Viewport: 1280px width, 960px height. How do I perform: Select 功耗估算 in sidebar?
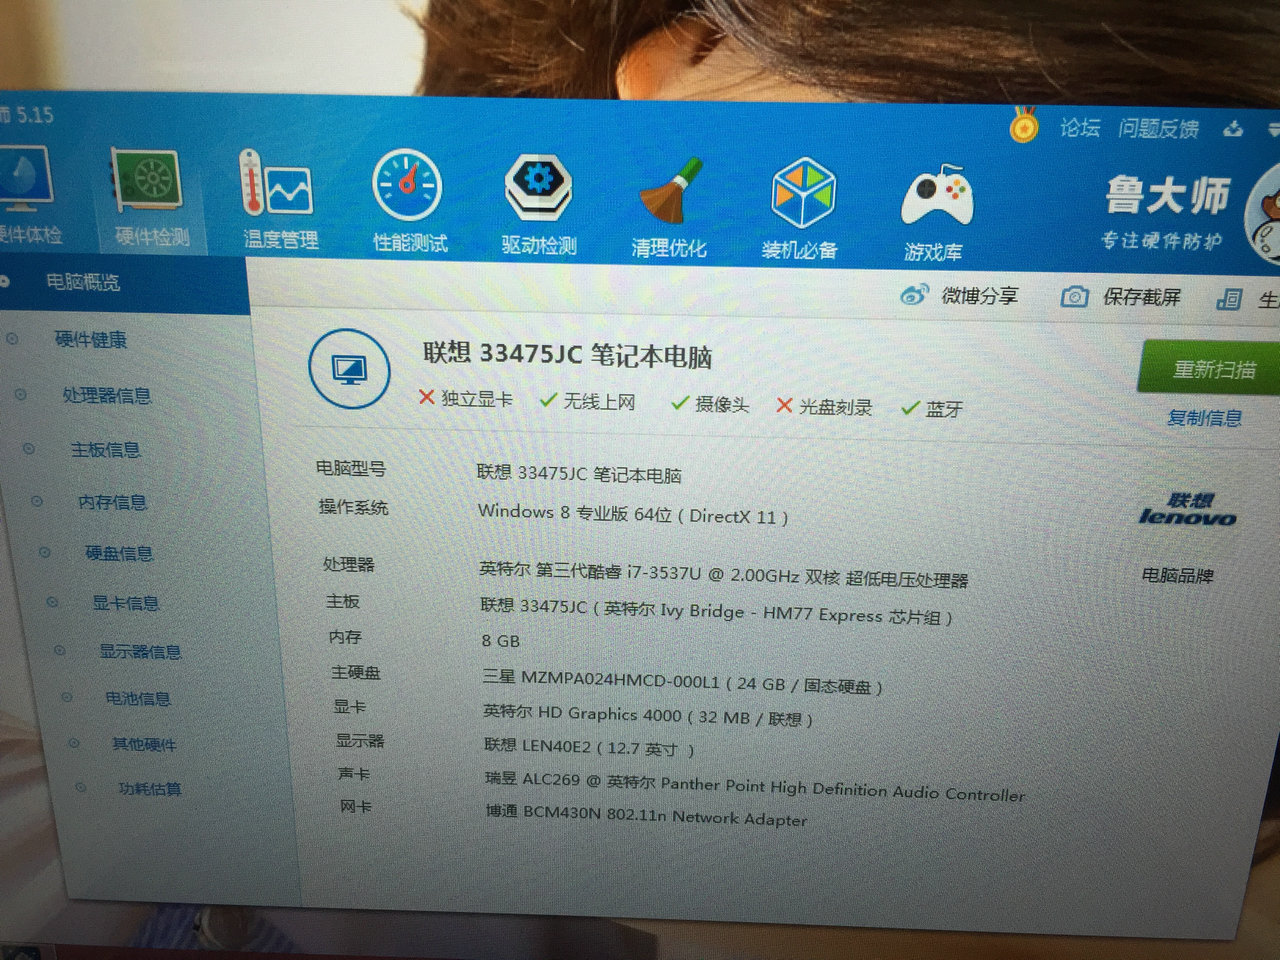pyautogui.click(x=150, y=789)
